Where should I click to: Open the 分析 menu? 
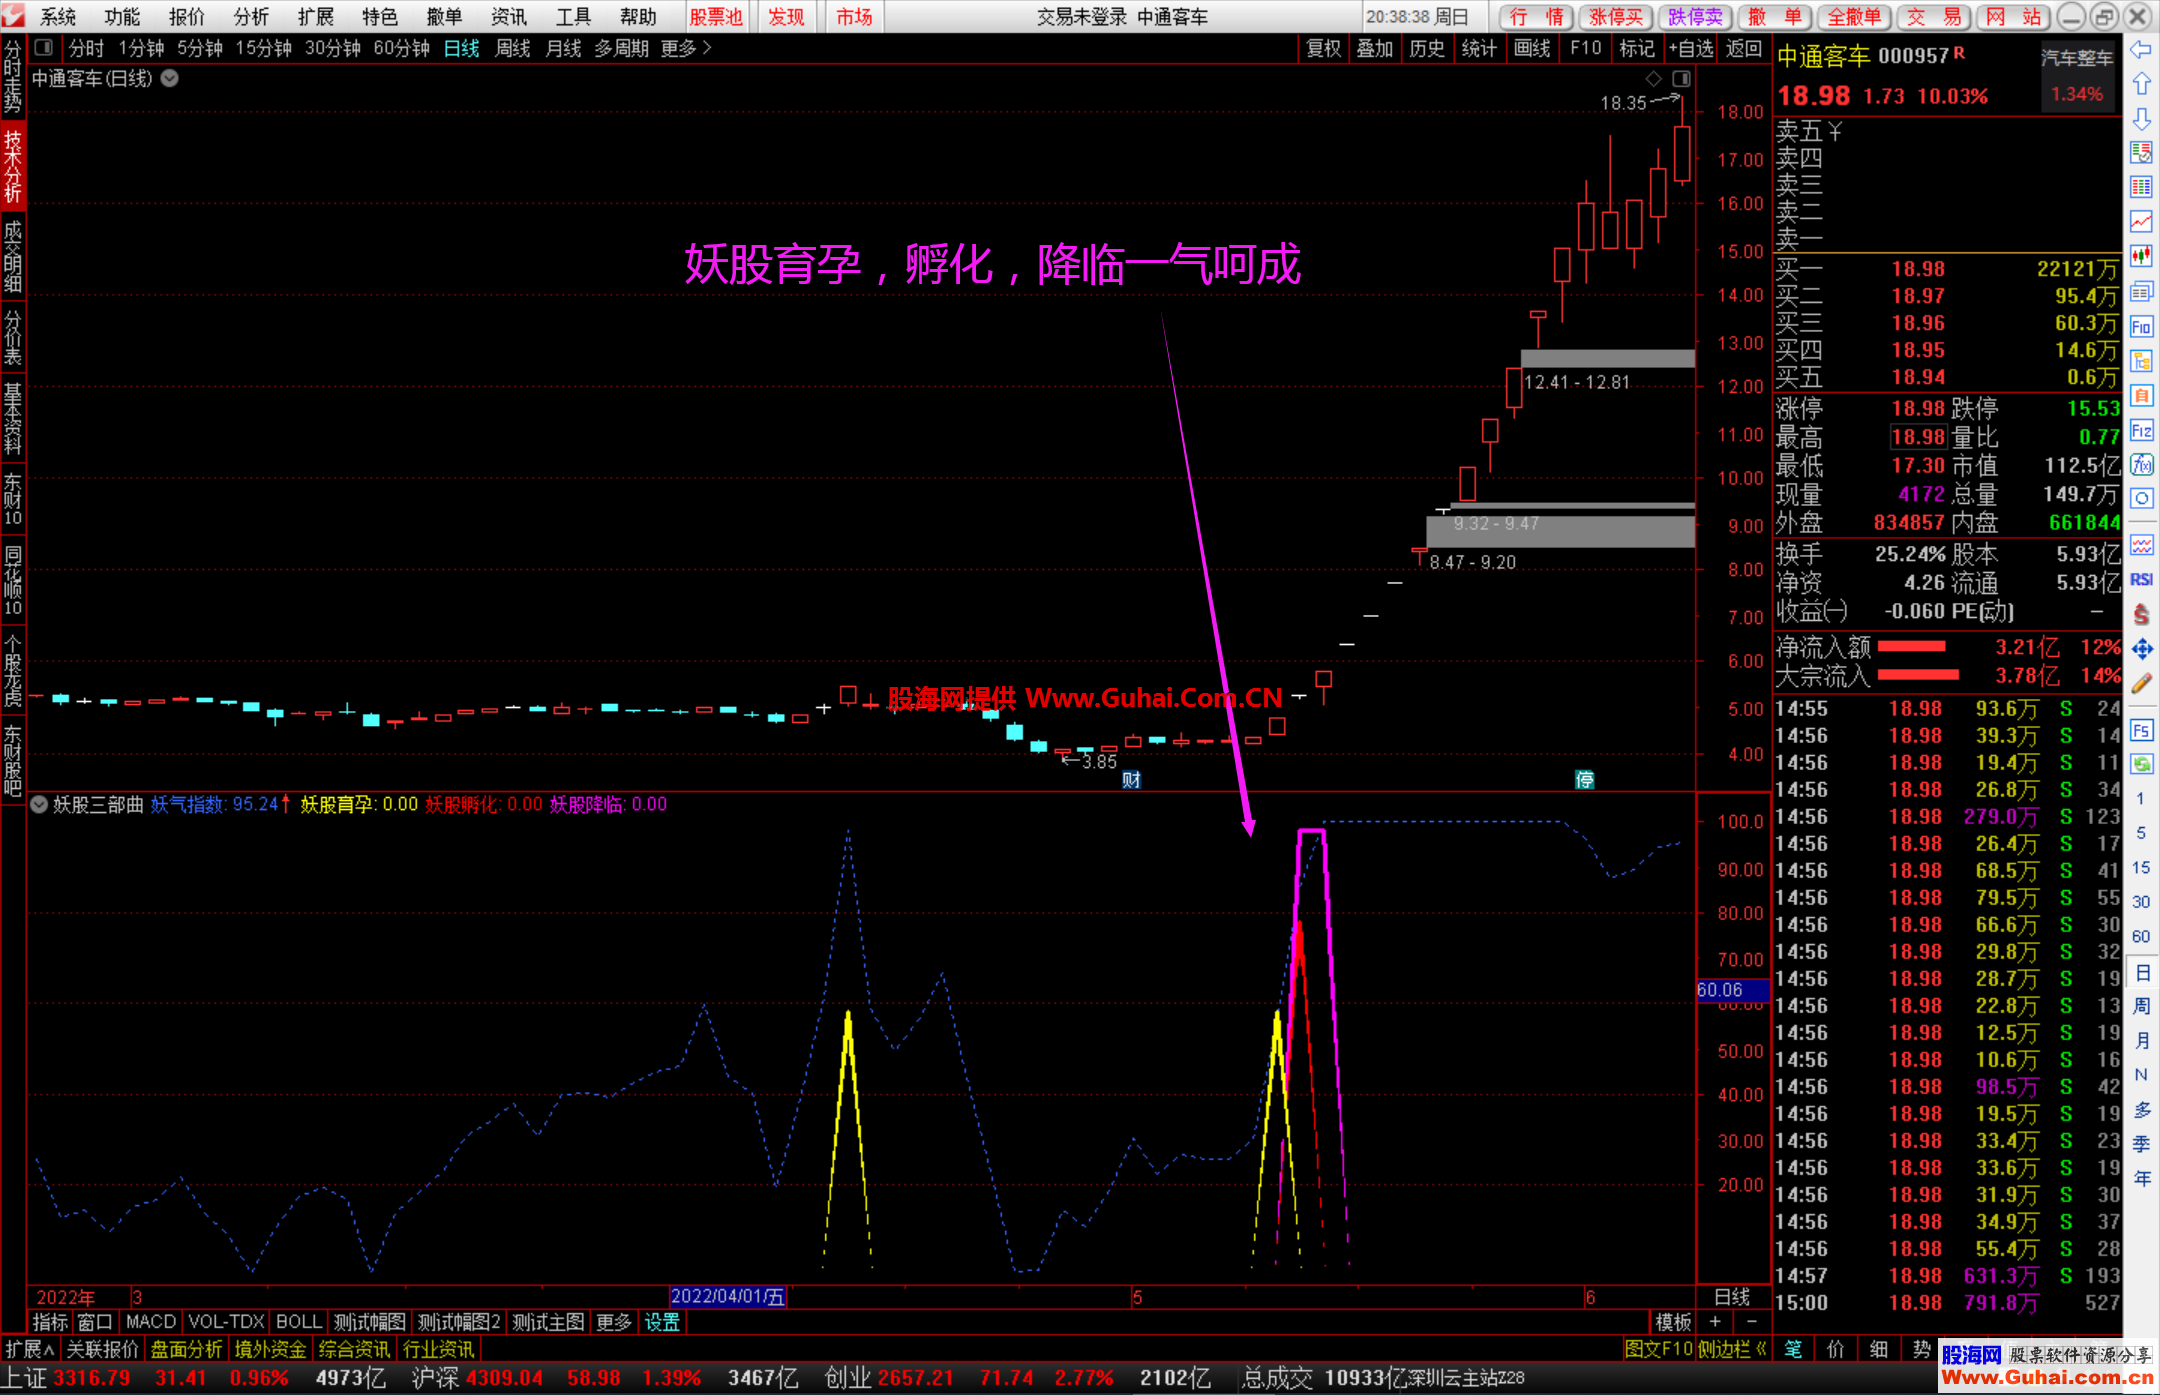click(251, 17)
